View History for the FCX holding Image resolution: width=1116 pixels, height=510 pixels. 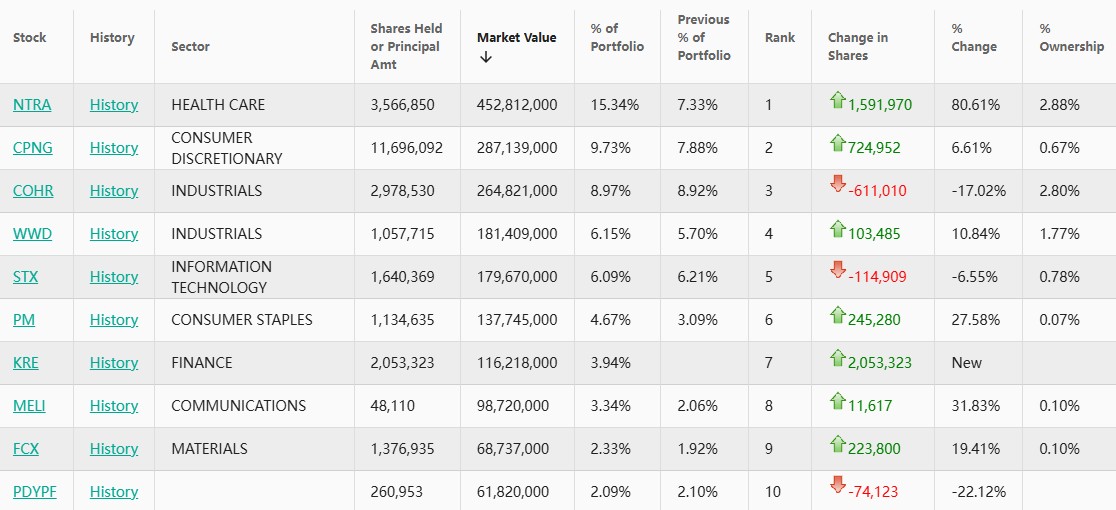[114, 449]
